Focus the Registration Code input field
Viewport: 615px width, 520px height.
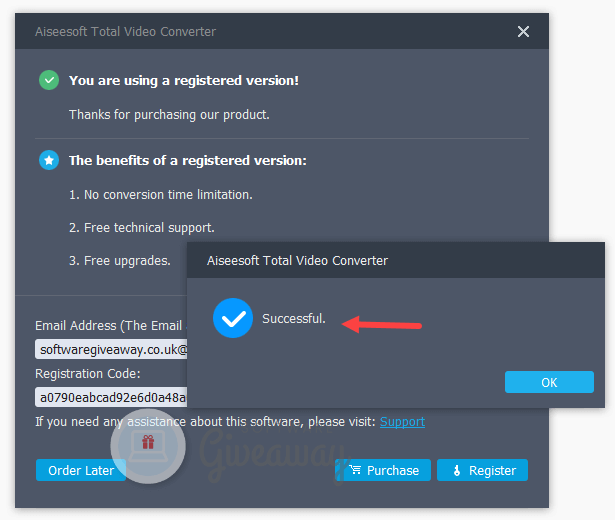111,397
